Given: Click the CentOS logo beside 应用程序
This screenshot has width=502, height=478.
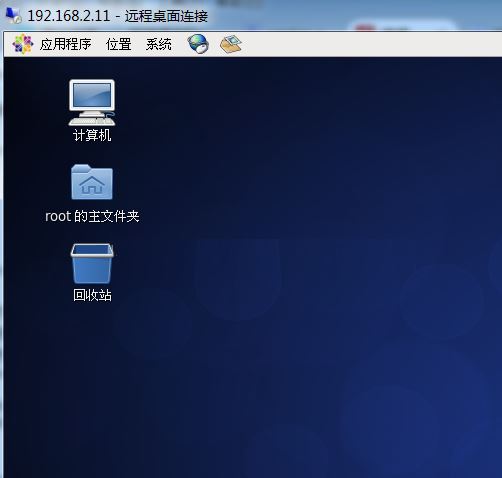Looking at the screenshot, I should (x=22, y=44).
